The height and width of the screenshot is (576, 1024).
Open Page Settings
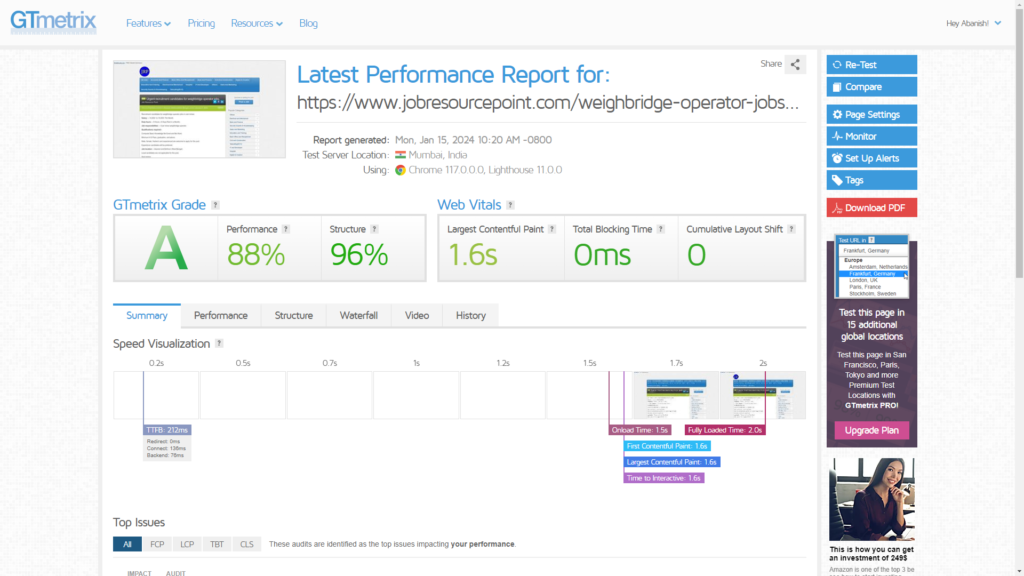[871, 114]
